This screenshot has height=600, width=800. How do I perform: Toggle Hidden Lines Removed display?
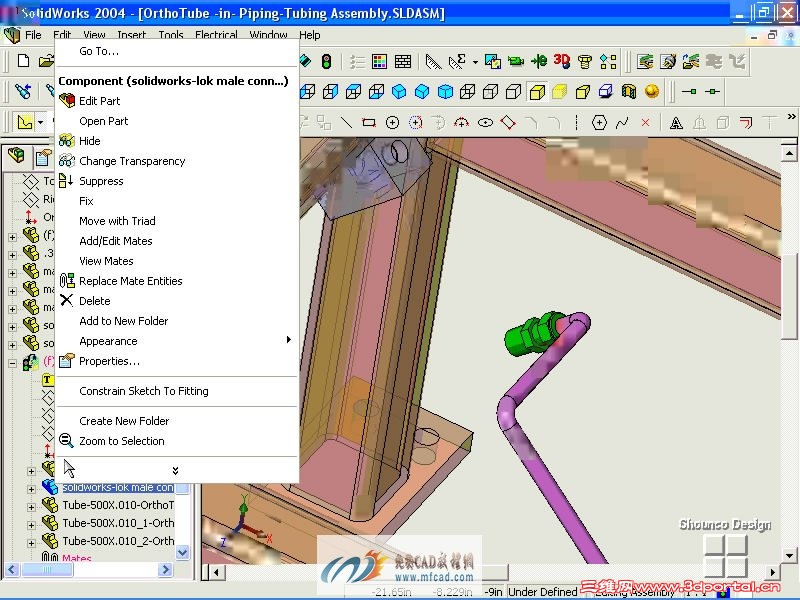[513, 92]
